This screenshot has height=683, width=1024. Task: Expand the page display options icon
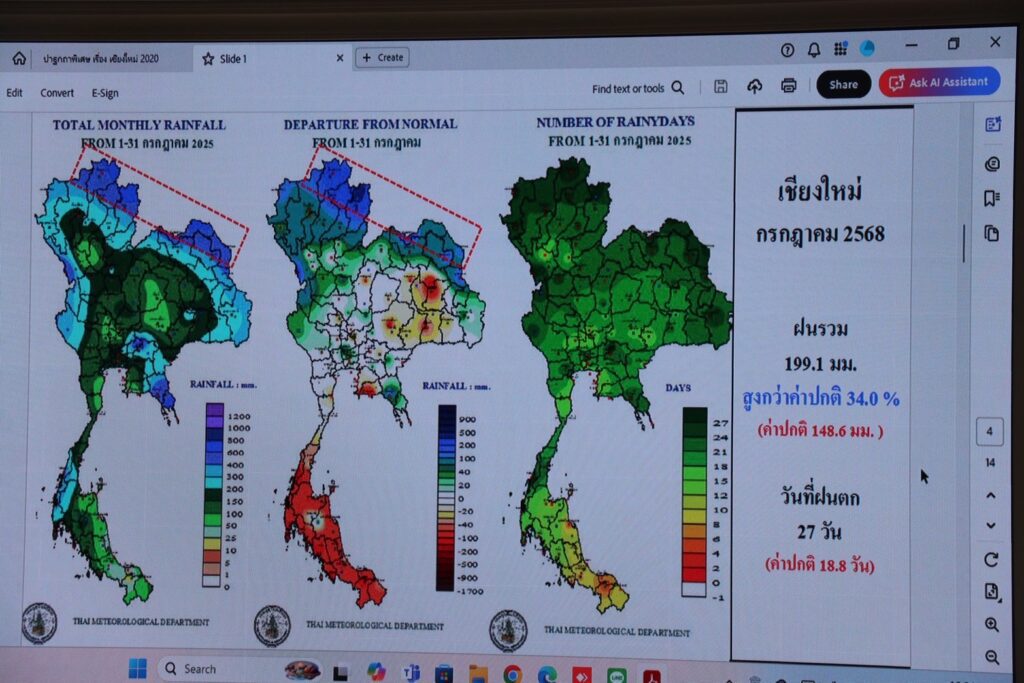click(991, 592)
